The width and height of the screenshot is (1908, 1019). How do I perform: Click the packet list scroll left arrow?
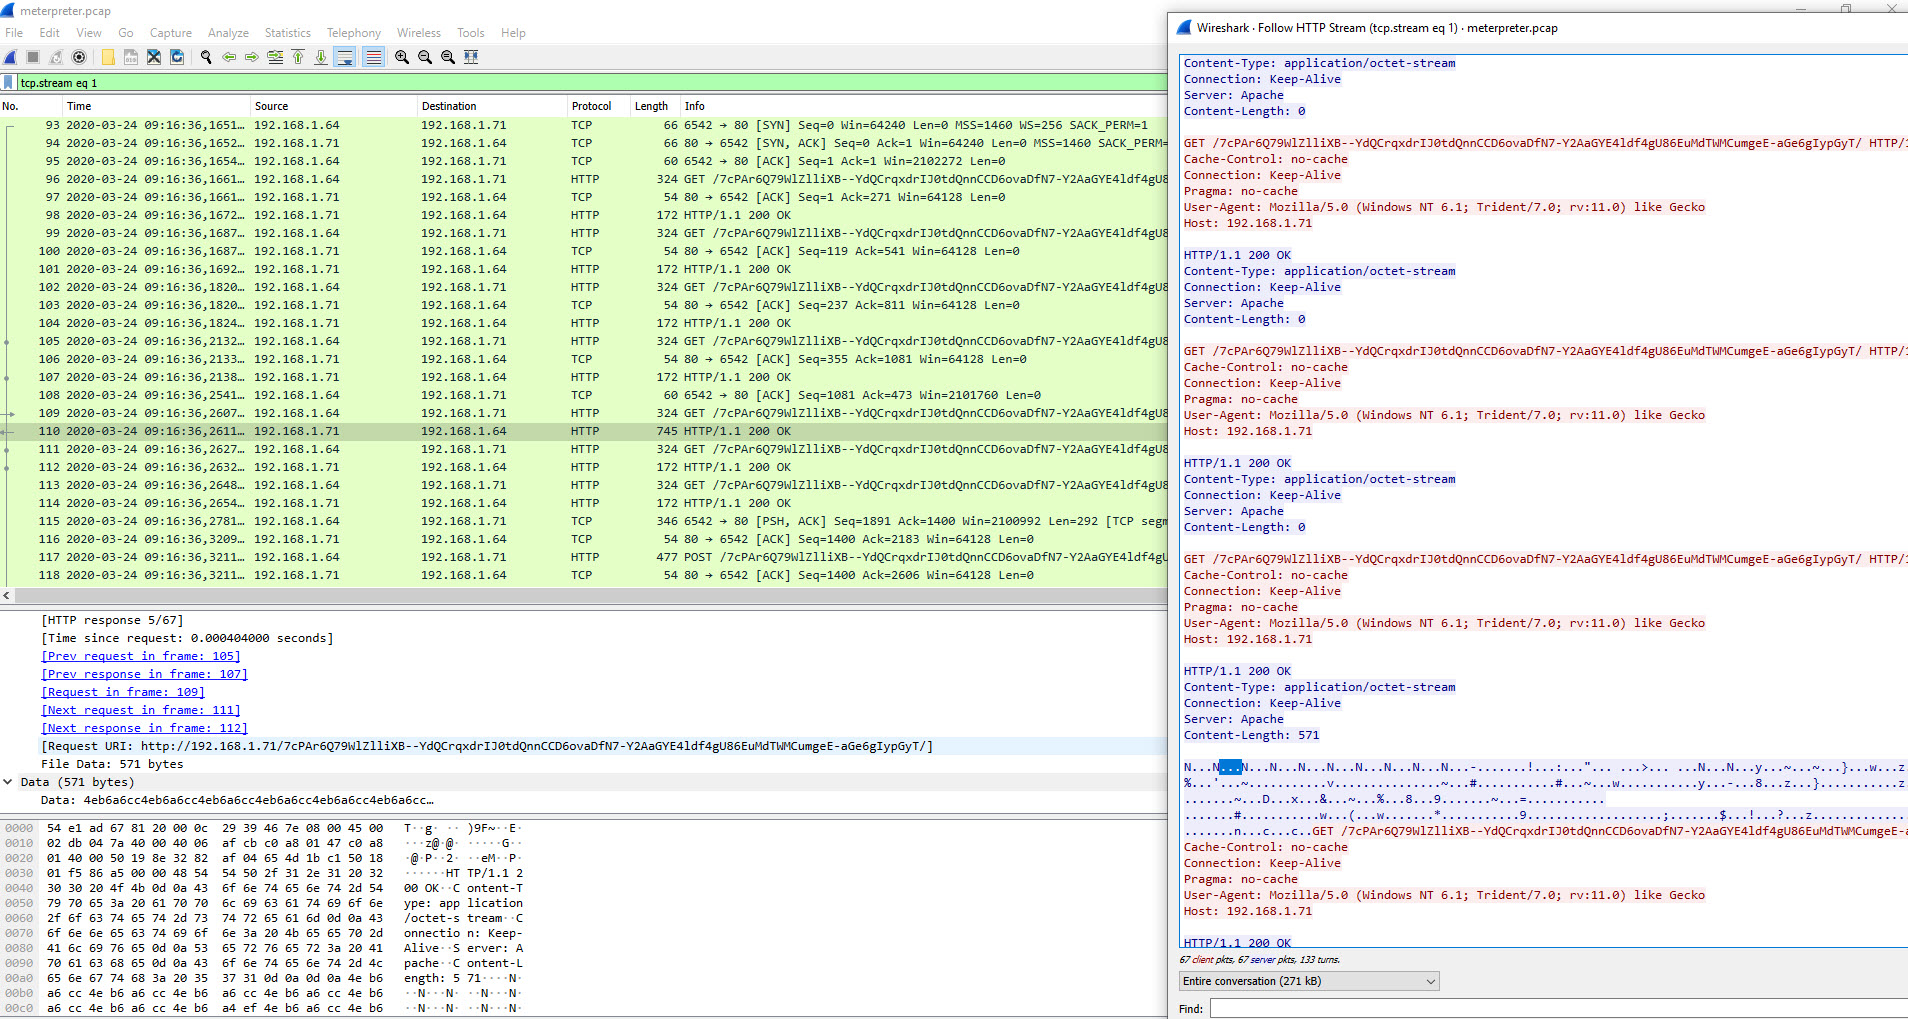(x=7, y=596)
